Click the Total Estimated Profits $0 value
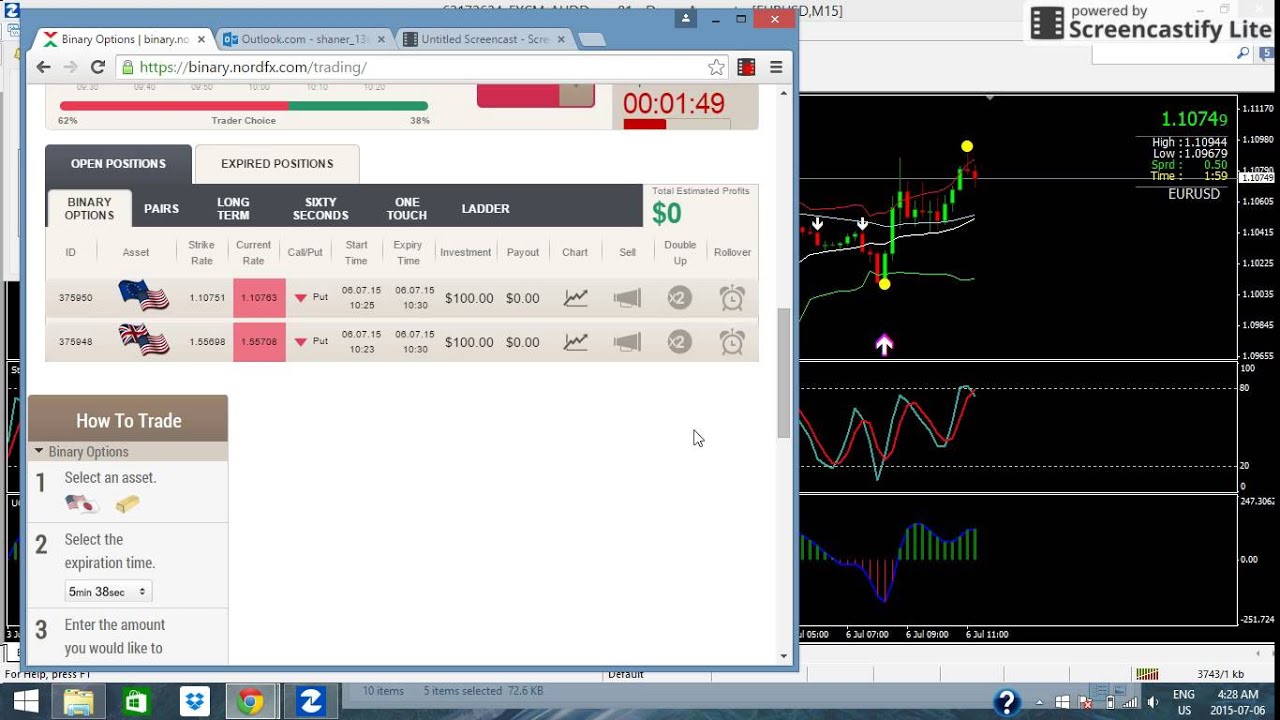Screen dimensions: 1280x720 pos(667,213)
